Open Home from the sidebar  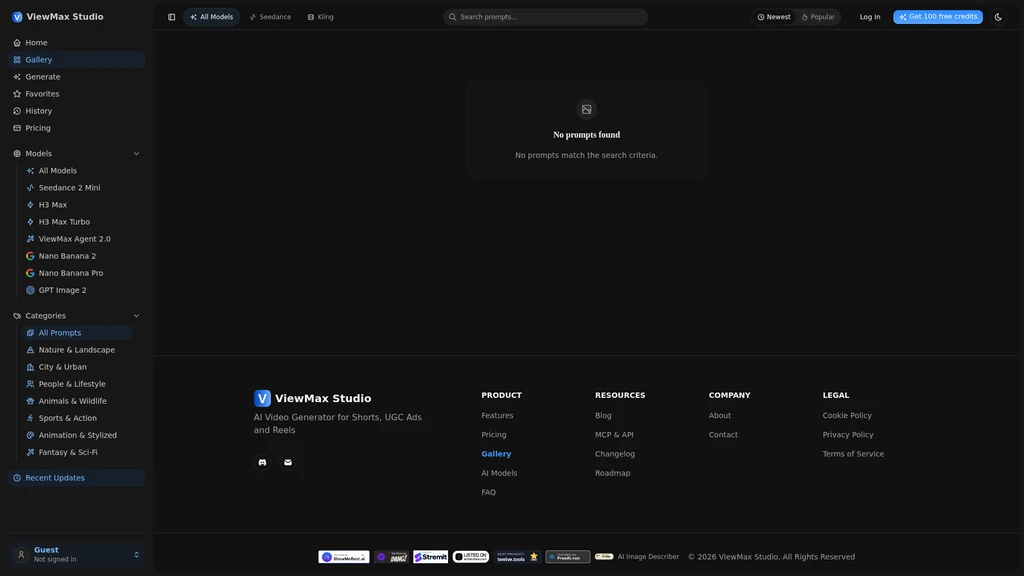point(76,42)
